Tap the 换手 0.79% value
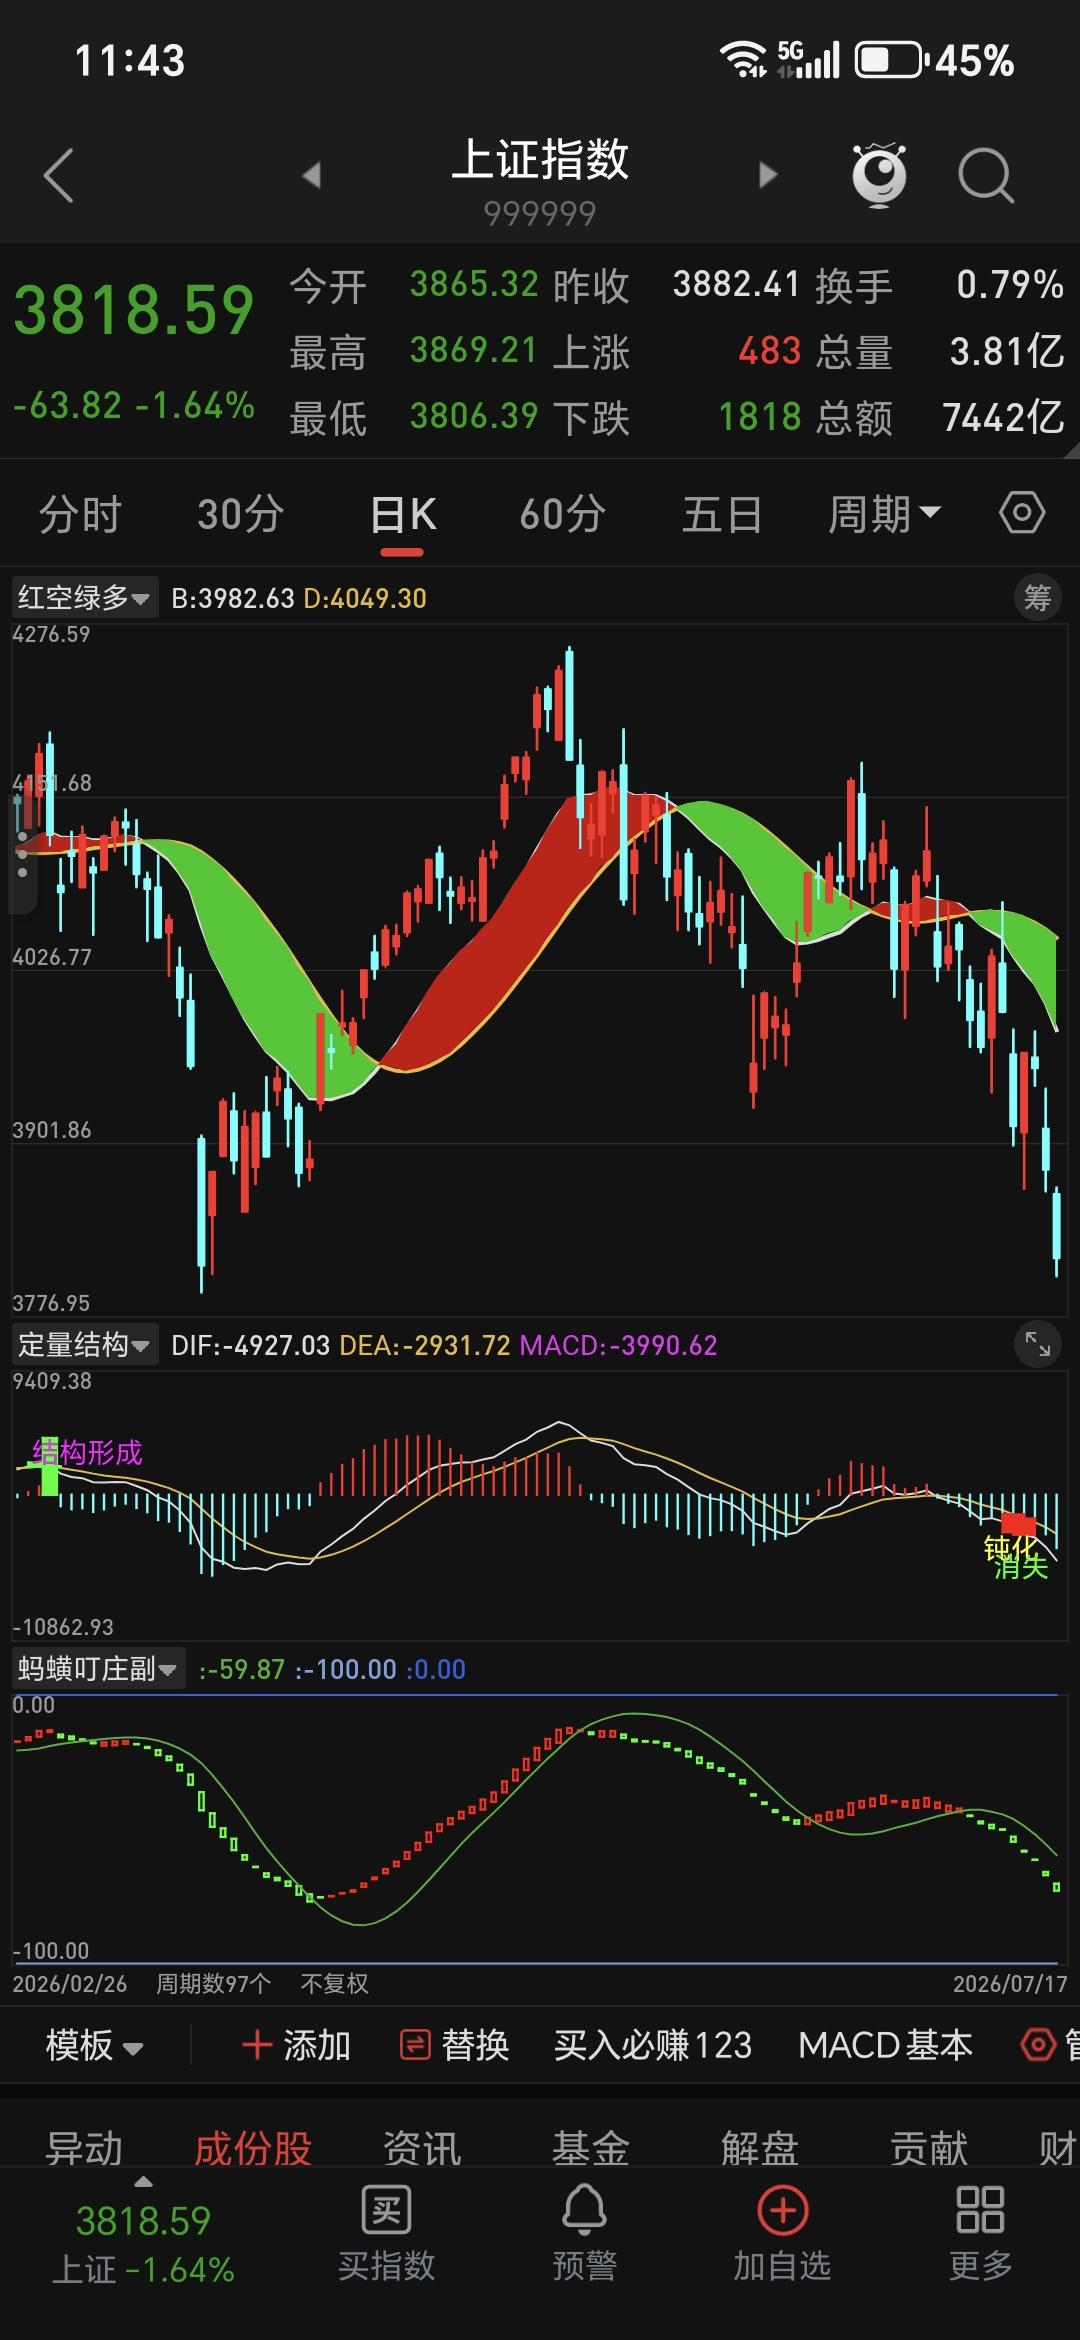Image resolution: width=1080 pixels, height=2340 pixels. [x=1010, y=285]
